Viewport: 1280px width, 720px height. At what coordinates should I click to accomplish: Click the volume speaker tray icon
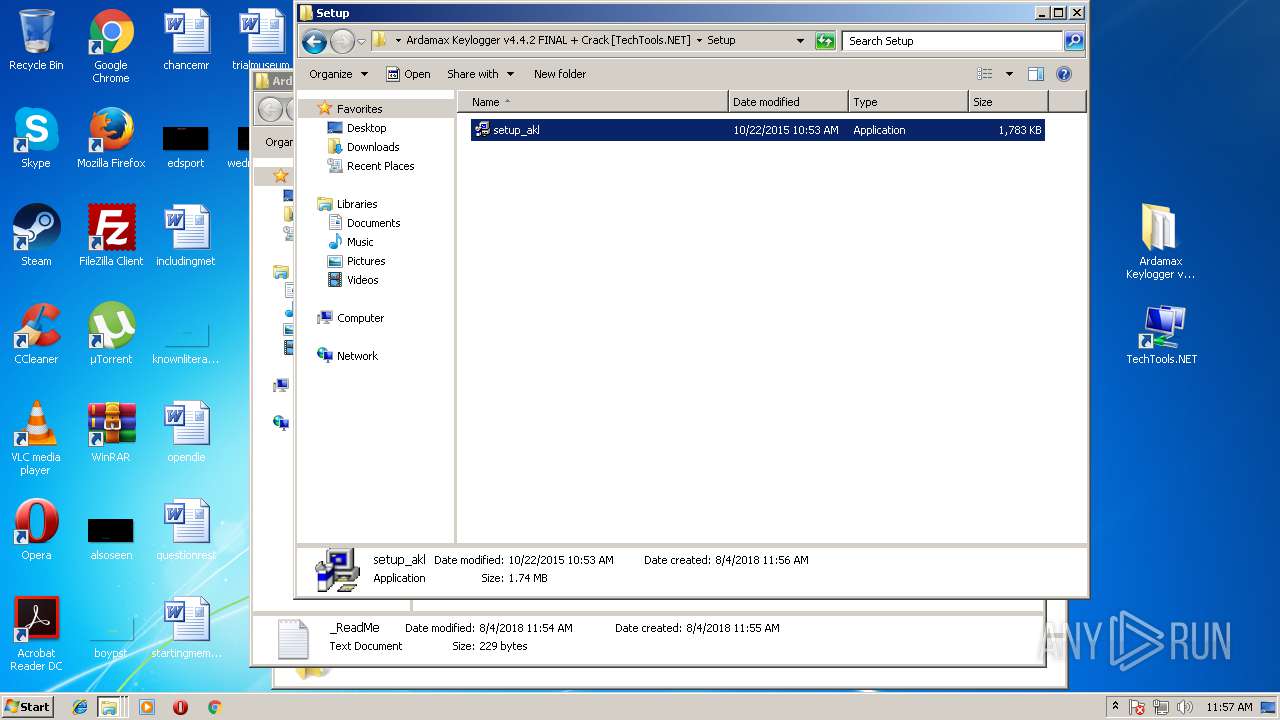(x=1185, y=707)
